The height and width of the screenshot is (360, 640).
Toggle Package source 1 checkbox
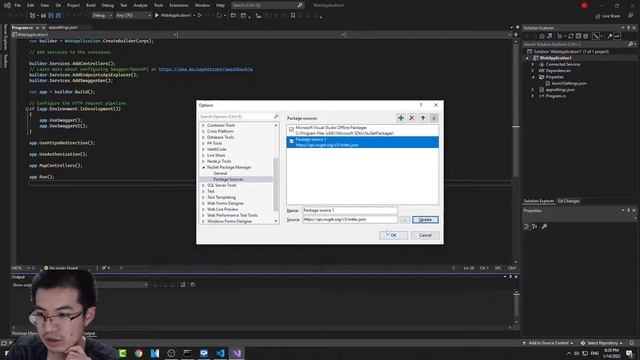click(x=291, y=141)
